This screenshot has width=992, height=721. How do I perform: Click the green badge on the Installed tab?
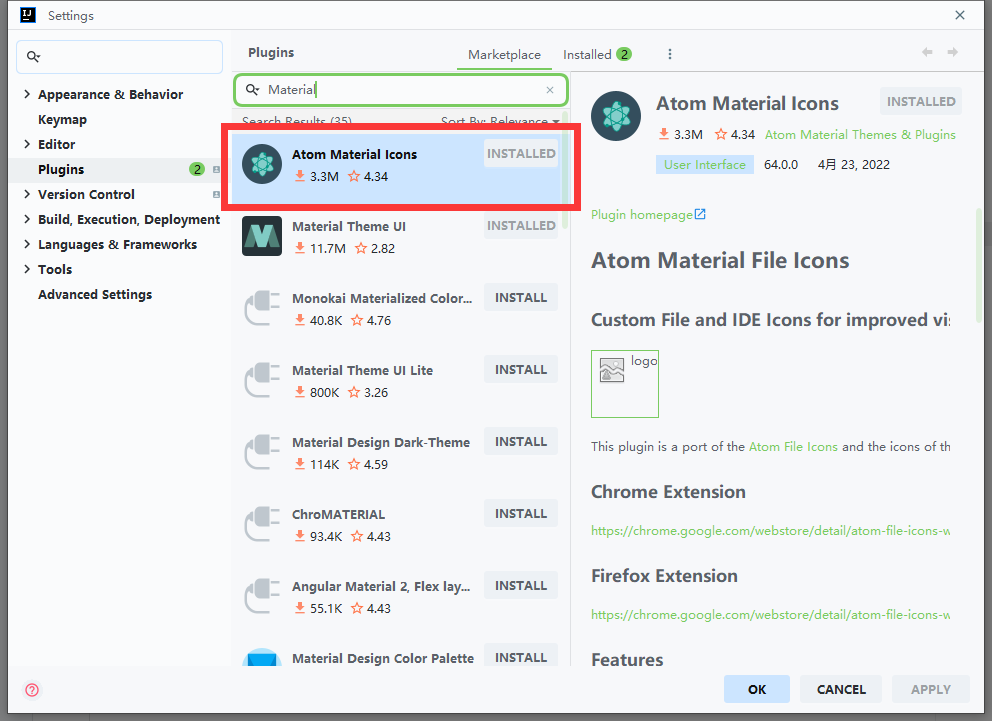pyautogui.click(x=624, y=54)
